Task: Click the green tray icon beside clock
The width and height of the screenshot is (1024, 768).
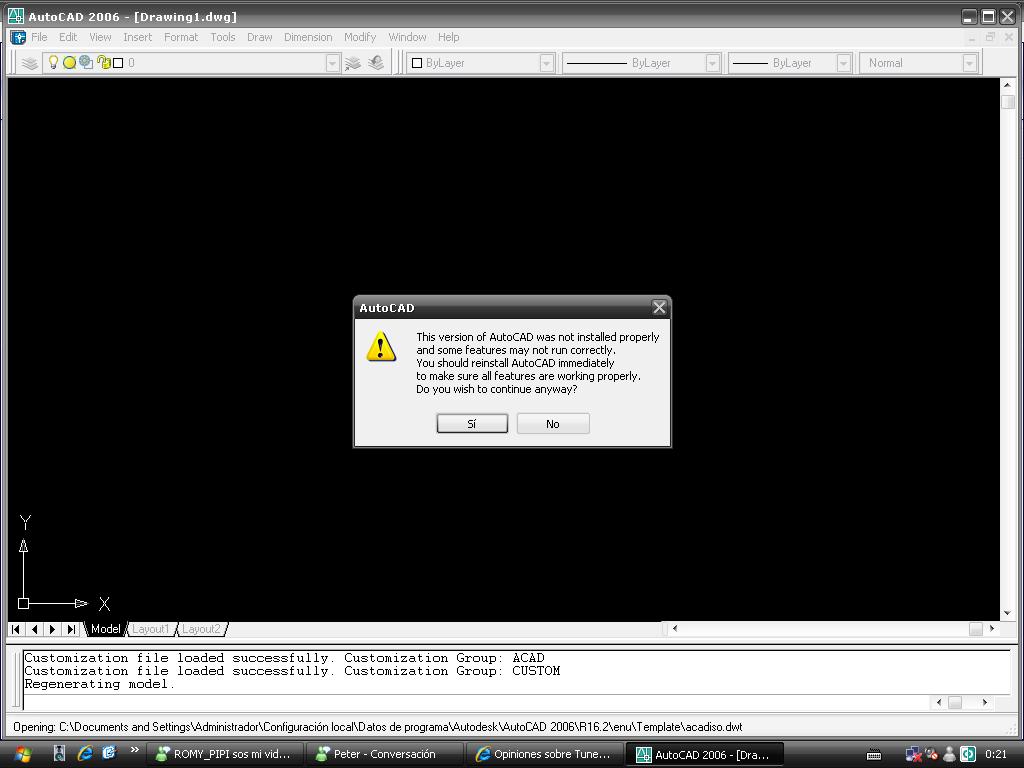Action: 968,754
